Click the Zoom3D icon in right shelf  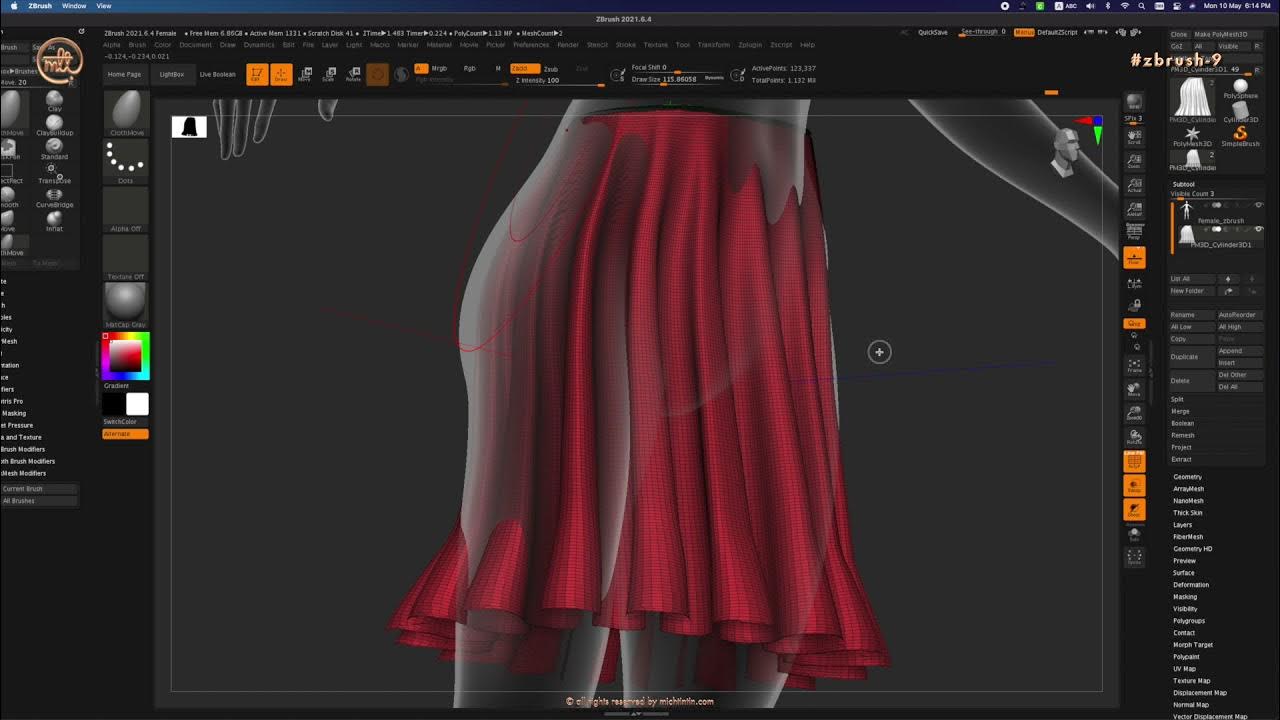pos(1134,412)
